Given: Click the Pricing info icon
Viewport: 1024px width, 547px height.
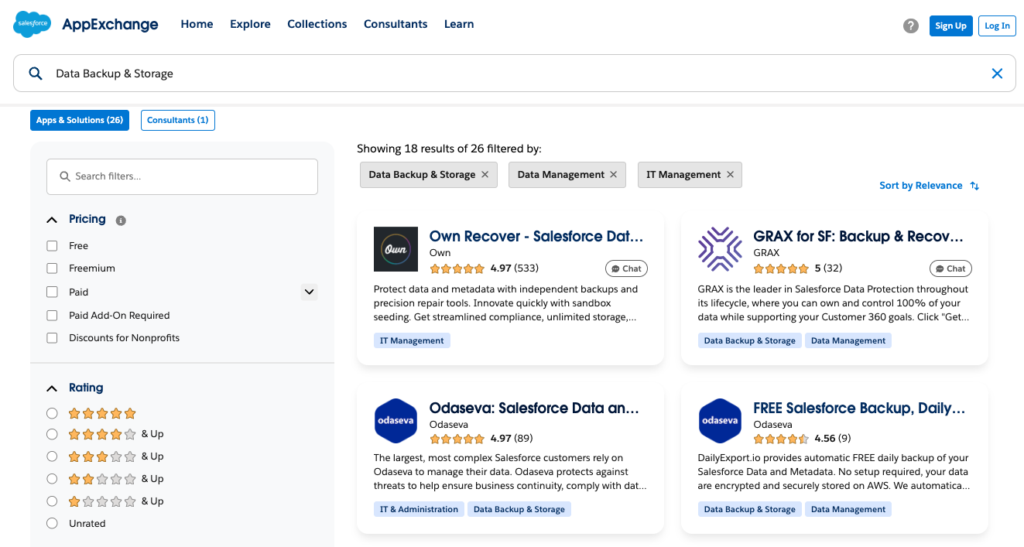Looking at the screenshot, I should pyautogui.click(x=121, y=220).
